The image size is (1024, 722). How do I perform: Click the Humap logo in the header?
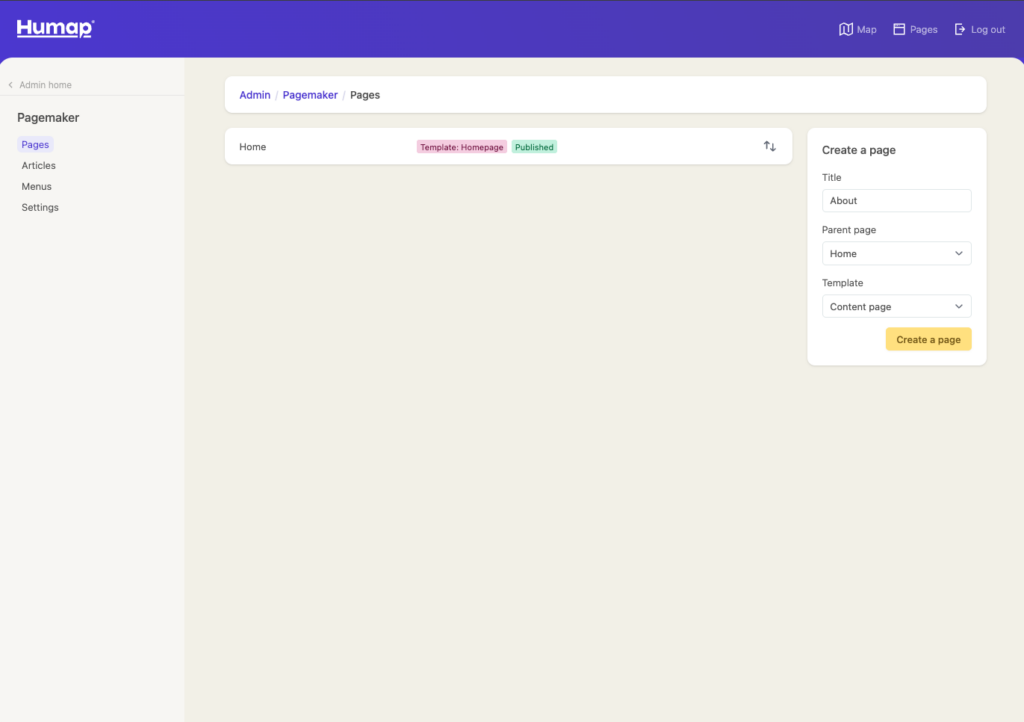click(55, 29)
